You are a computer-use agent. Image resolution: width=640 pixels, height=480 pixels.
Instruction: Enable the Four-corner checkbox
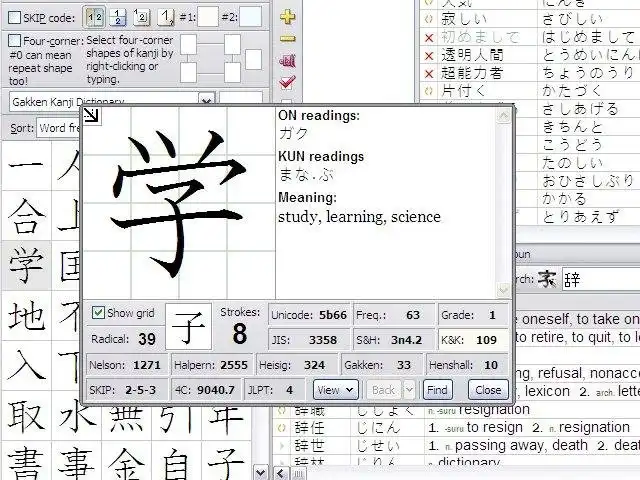pyautogui.click(x=14, y=40)
